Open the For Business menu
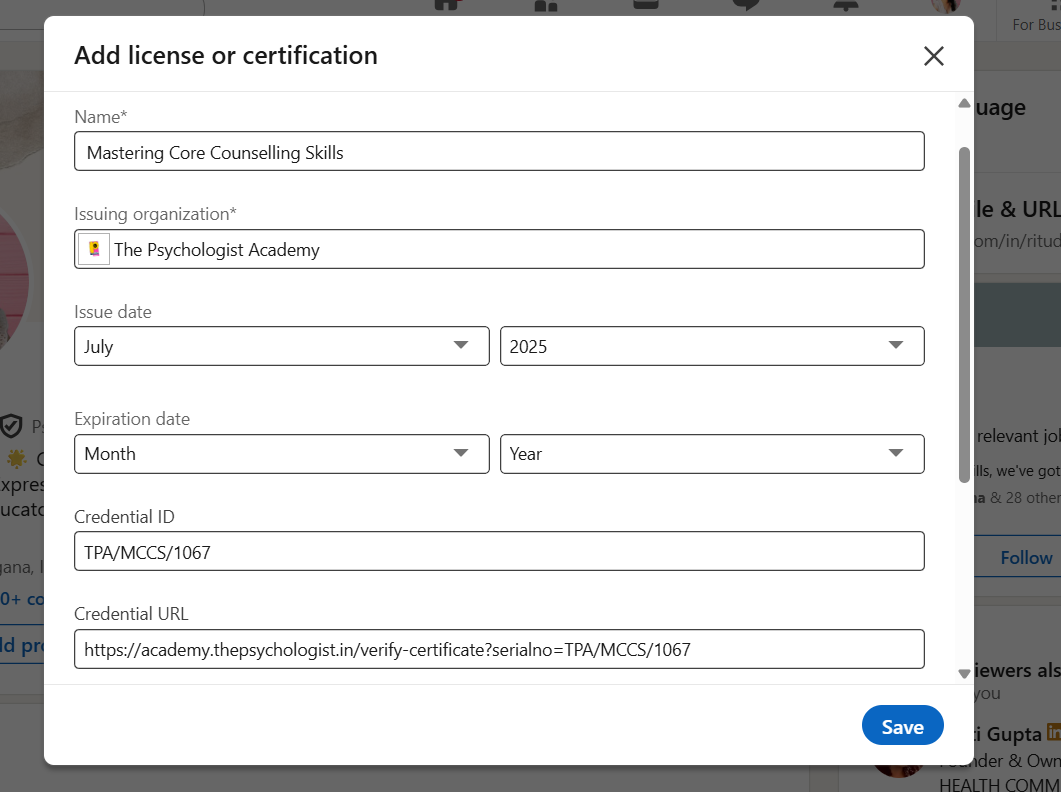1061x792 pixels. click(1036, 24)
